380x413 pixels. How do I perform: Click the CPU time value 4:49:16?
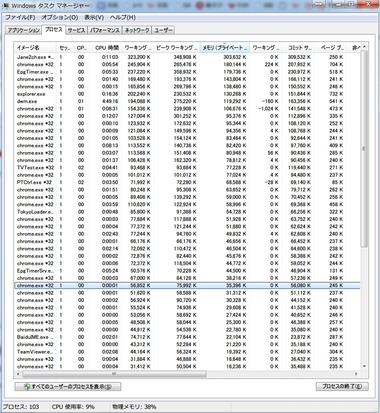click(110, 101)
